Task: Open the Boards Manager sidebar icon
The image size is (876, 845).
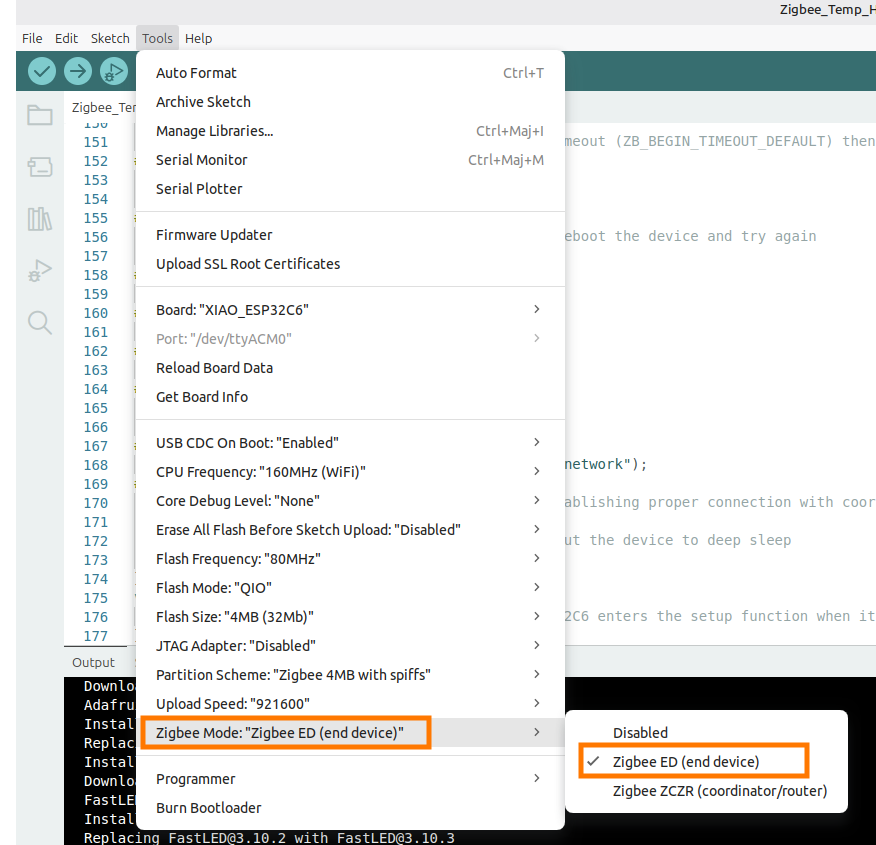Action: [40, 167]
